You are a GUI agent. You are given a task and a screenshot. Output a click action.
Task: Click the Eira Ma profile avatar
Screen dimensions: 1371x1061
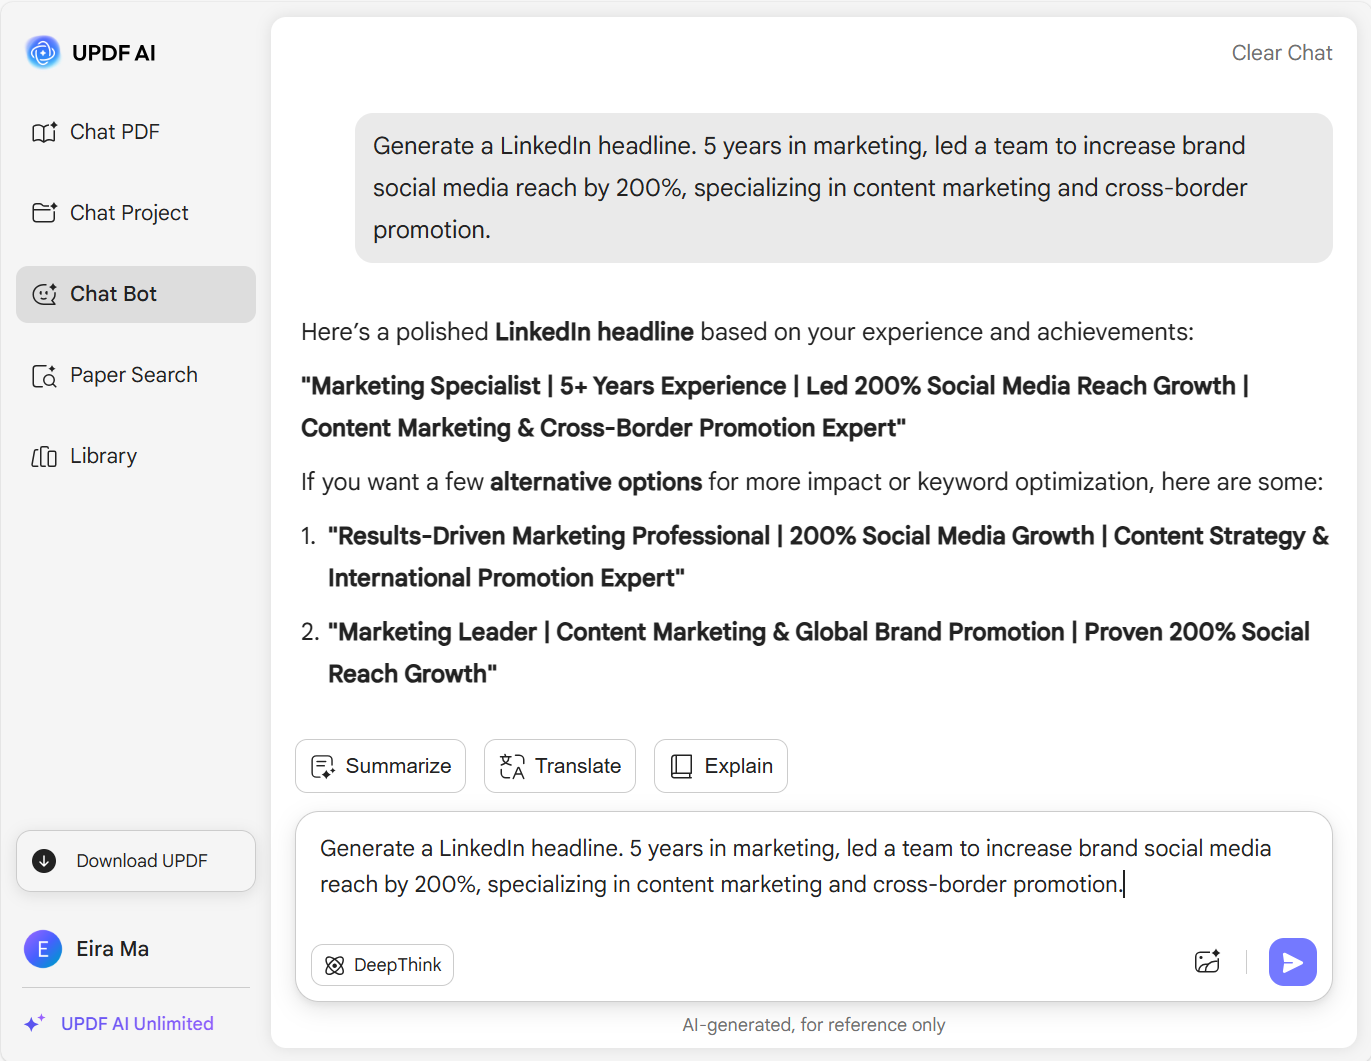click(43, 949)
